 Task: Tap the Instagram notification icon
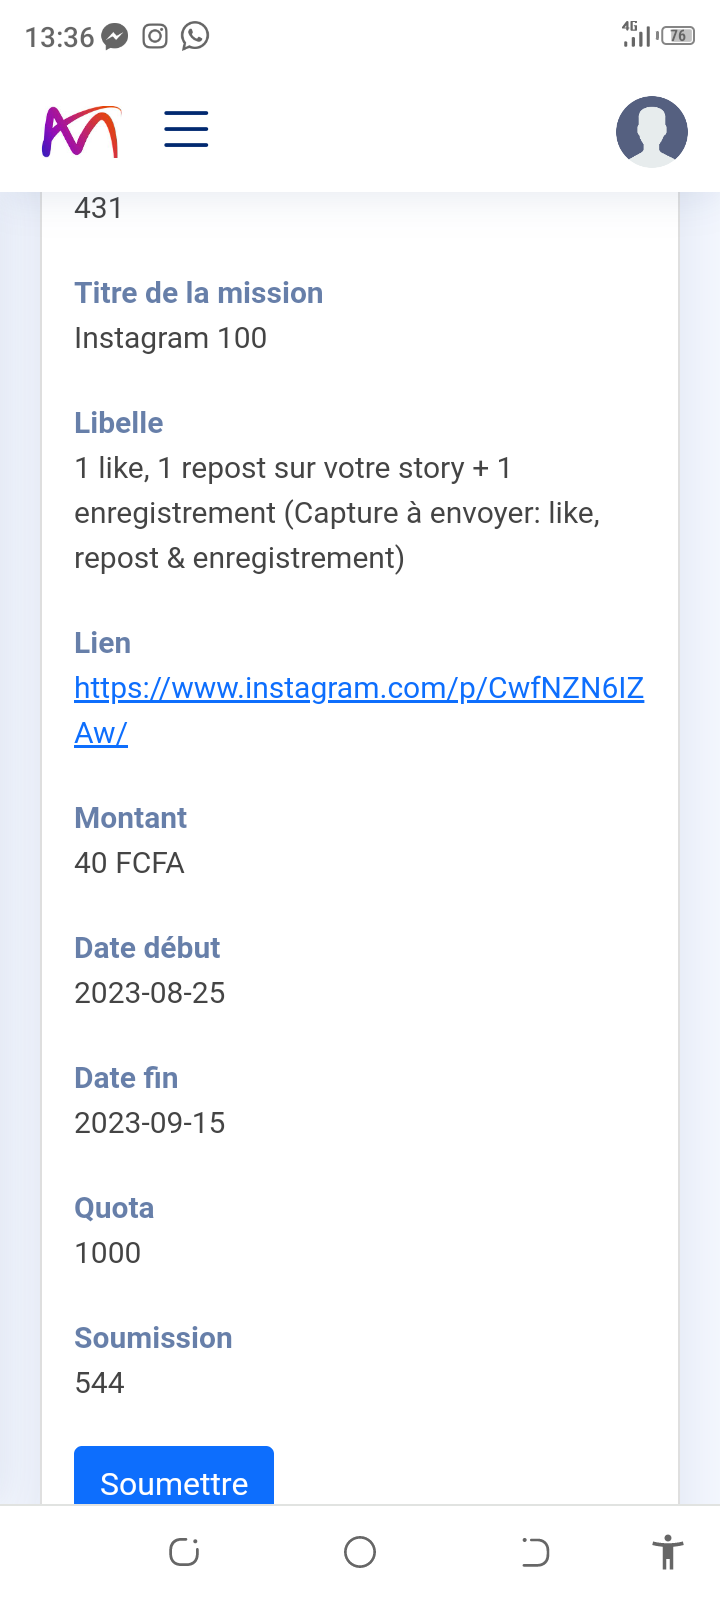(x=155, y=37)
